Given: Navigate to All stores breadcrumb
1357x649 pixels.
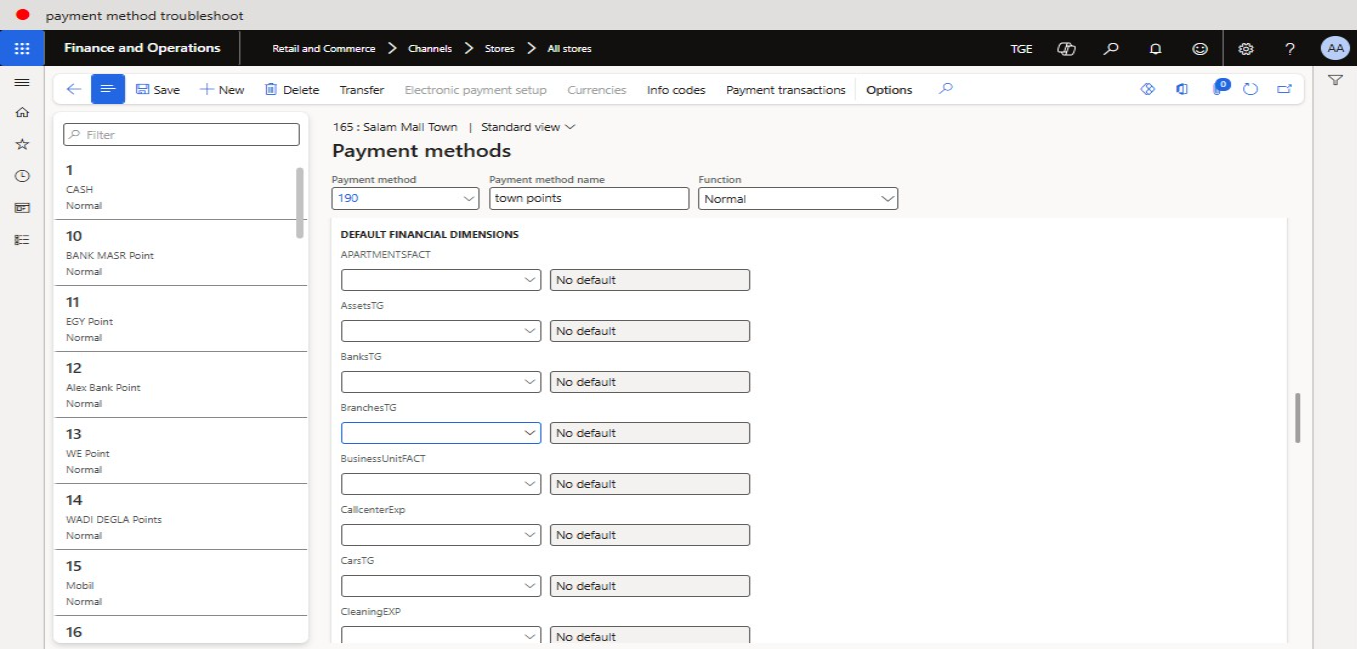Looking at the screenshot, I should (x=569, y=48).
